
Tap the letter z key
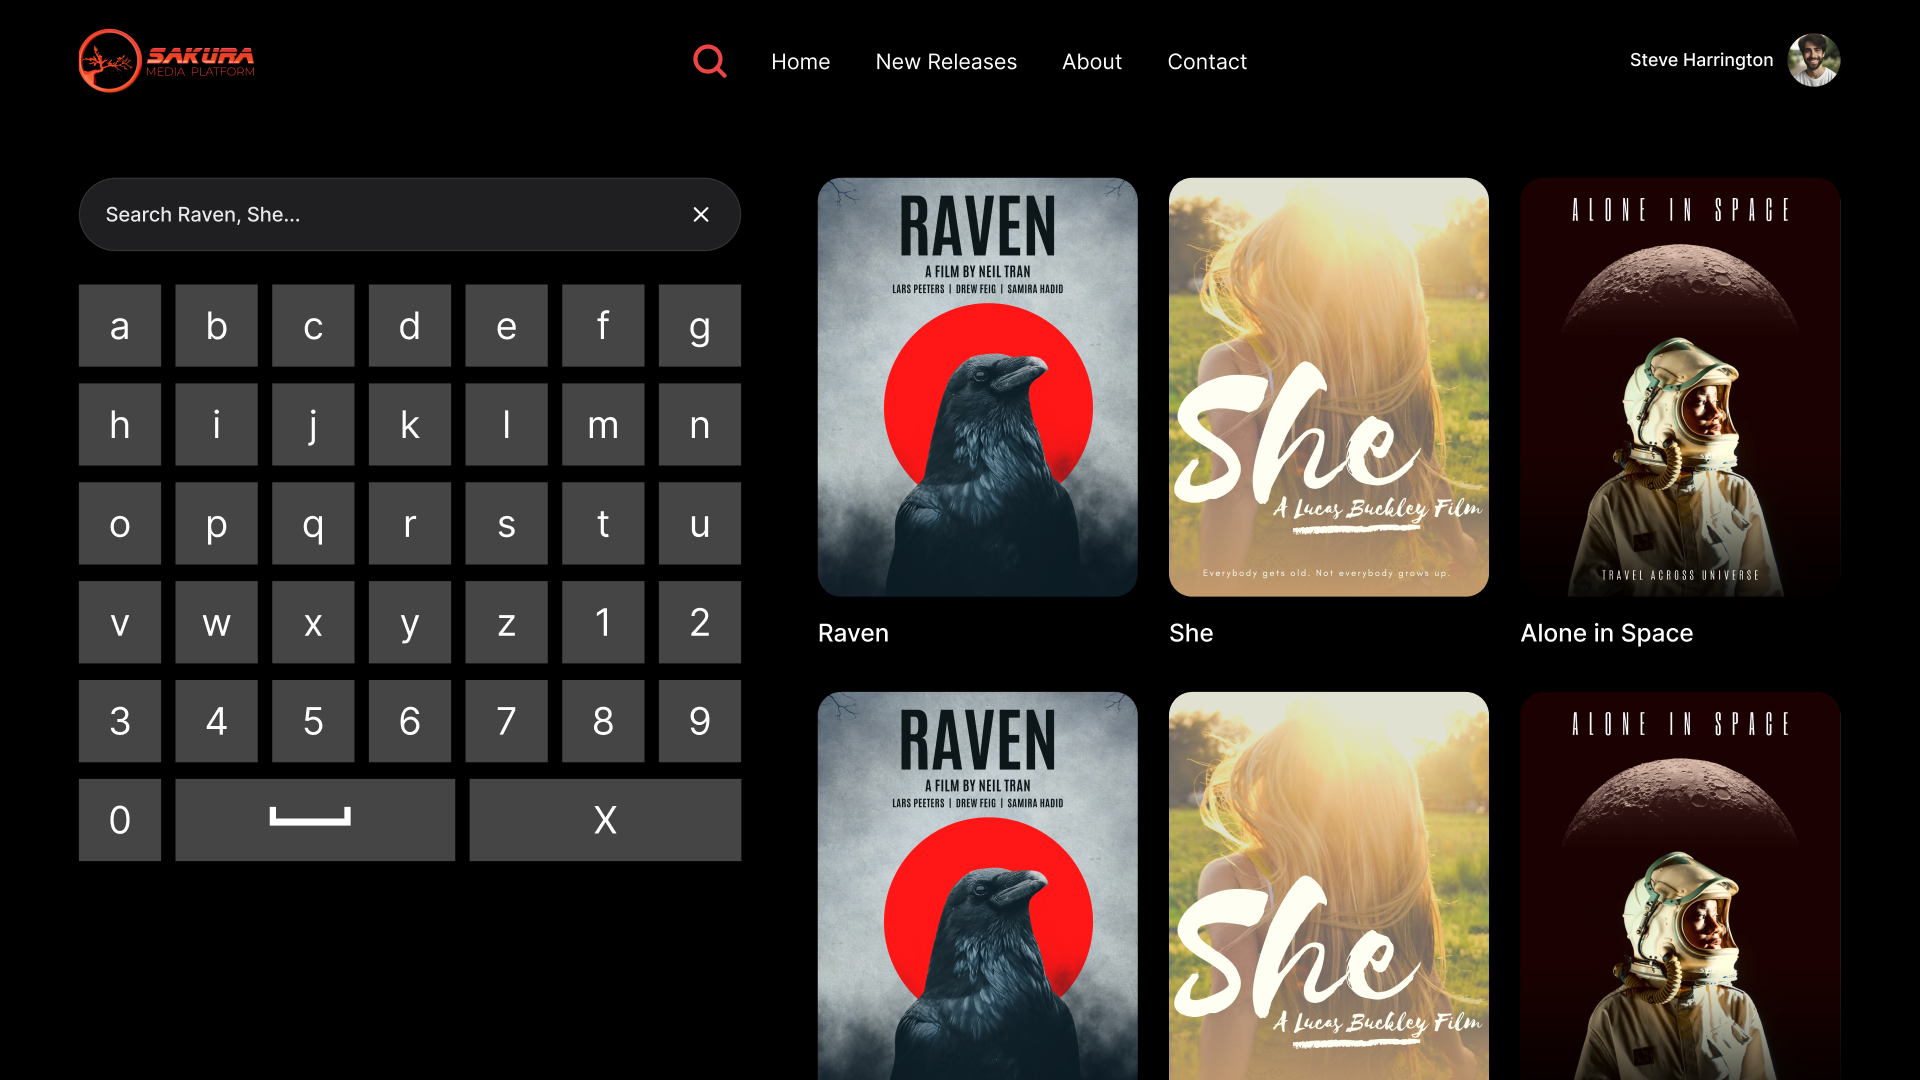(506, 623)
